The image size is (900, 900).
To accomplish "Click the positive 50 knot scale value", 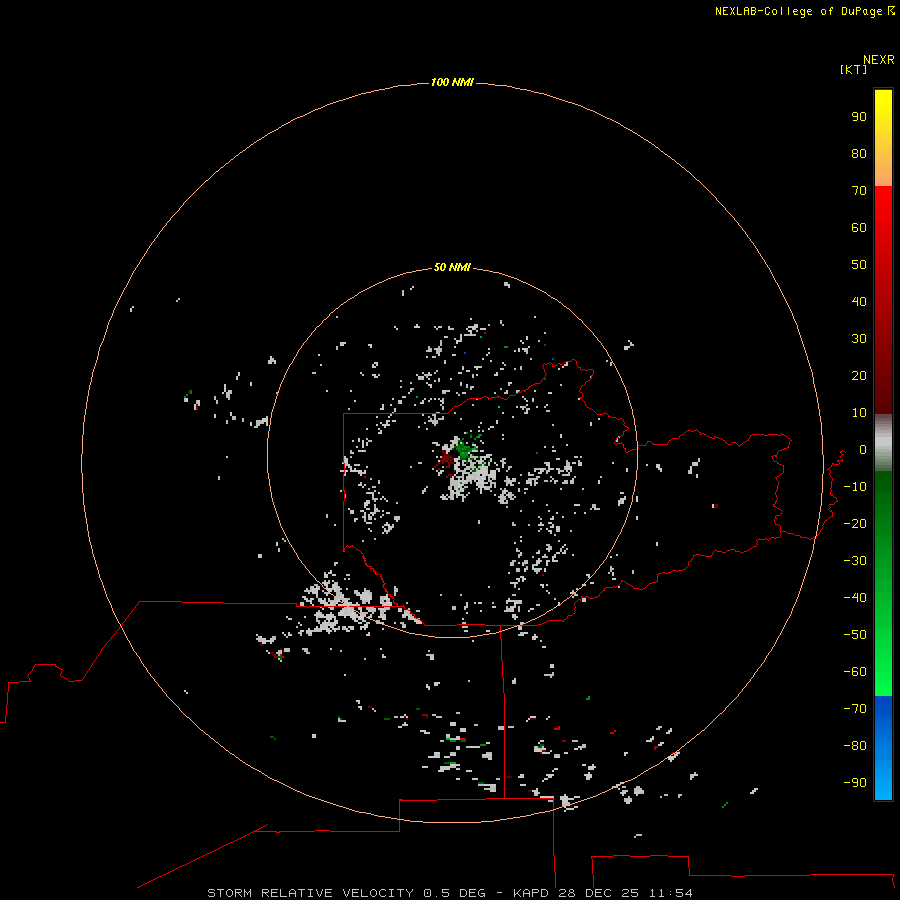I will (859, 265).
